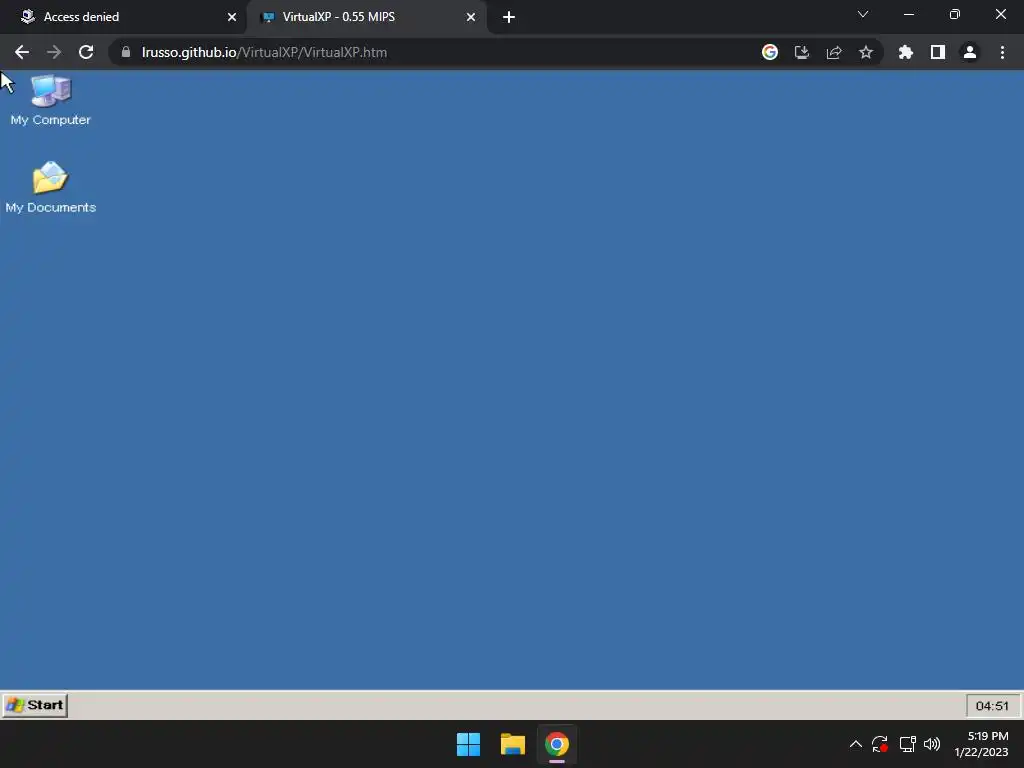Screen dimensions: 1024x768
Task: Open File Explorer from taskbar
Action: tap(513, 744)
